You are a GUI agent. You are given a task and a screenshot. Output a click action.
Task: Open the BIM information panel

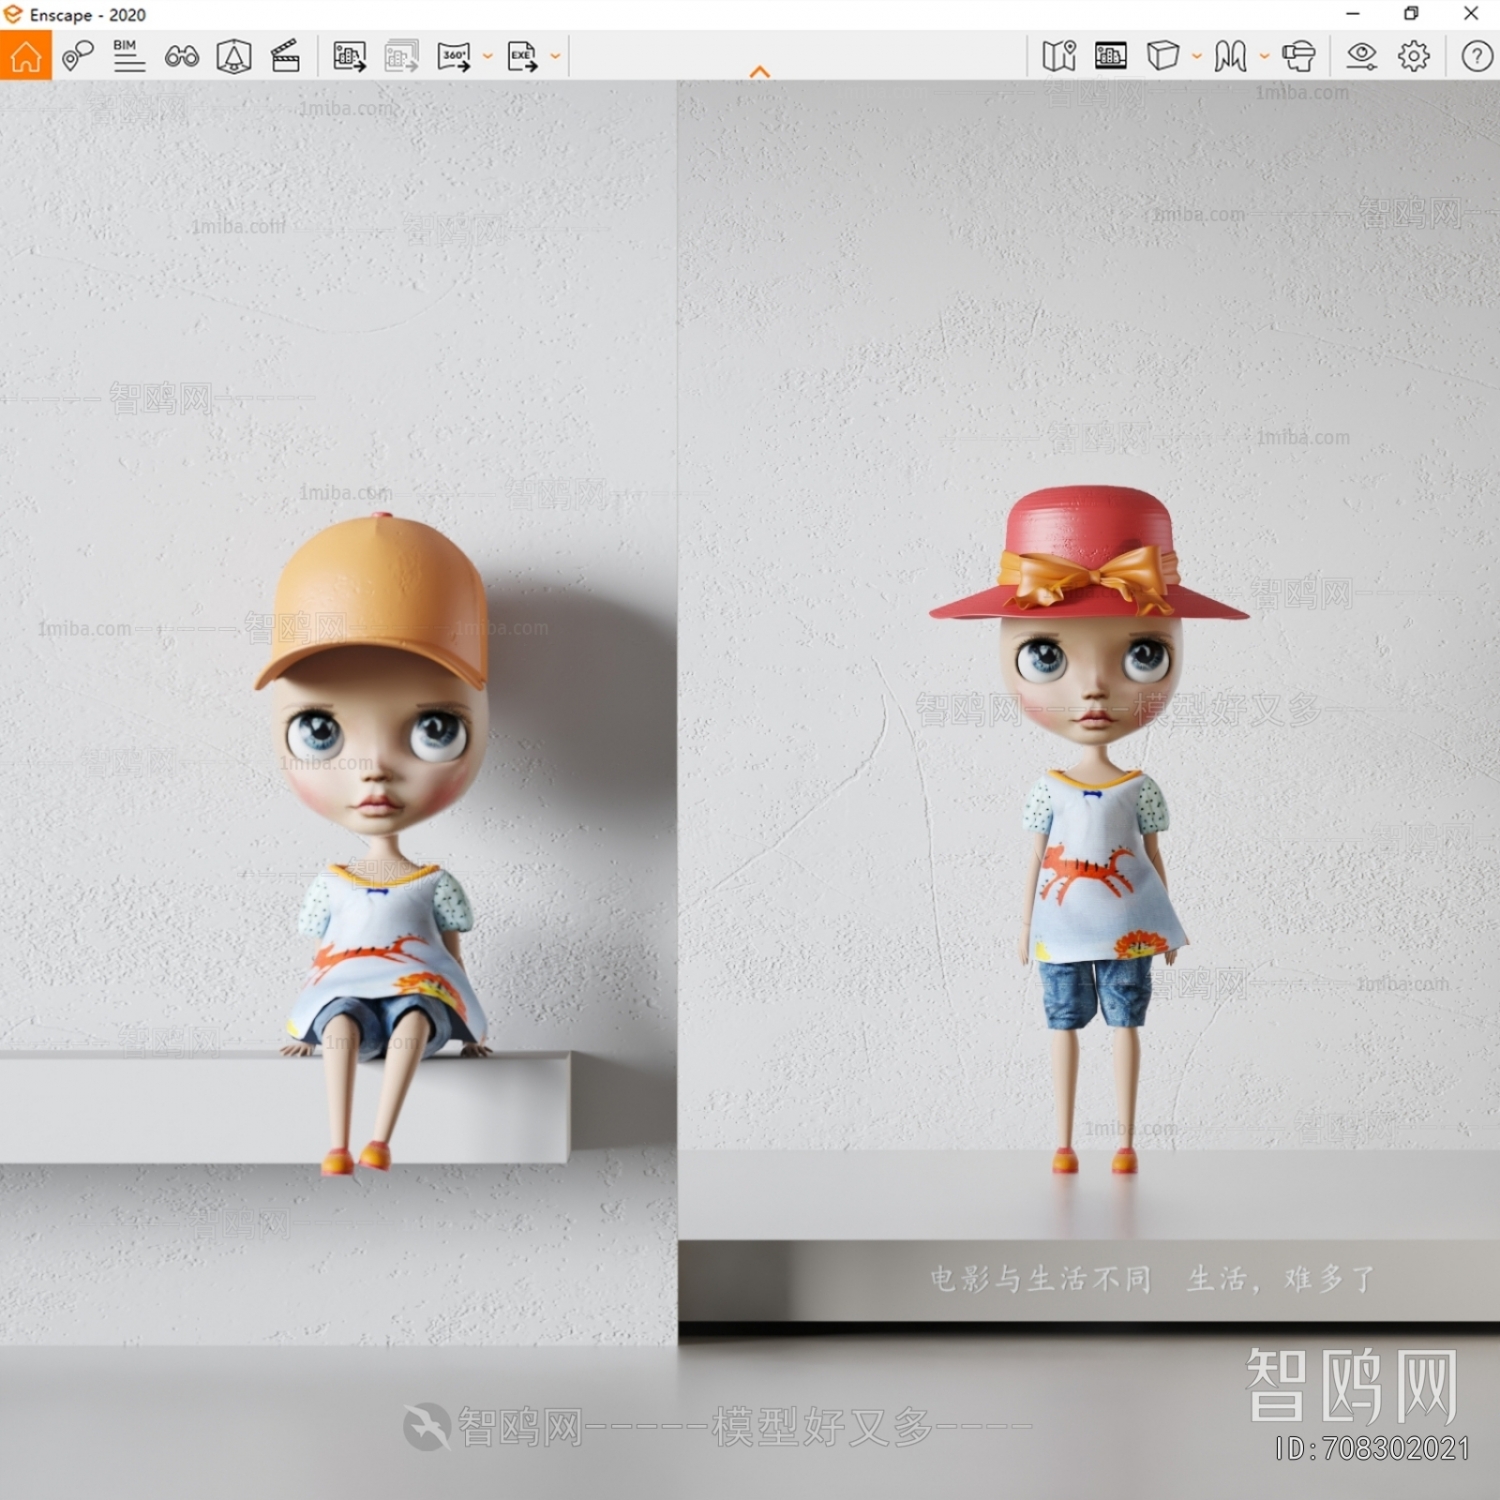tap(129, 56)
